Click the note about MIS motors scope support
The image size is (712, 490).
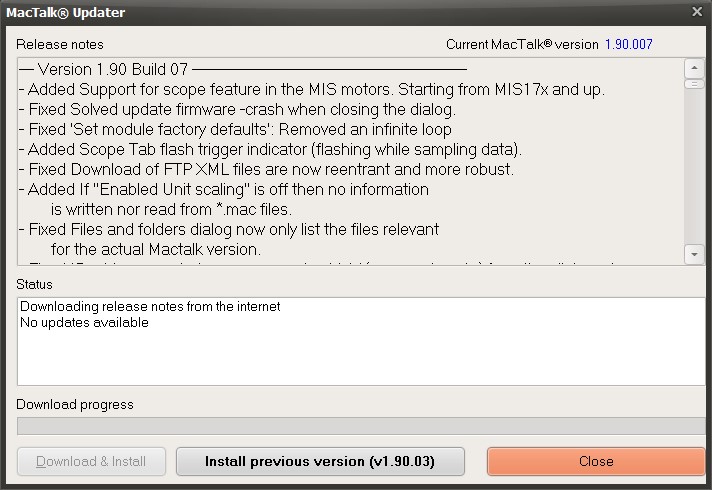click(312, 89)
